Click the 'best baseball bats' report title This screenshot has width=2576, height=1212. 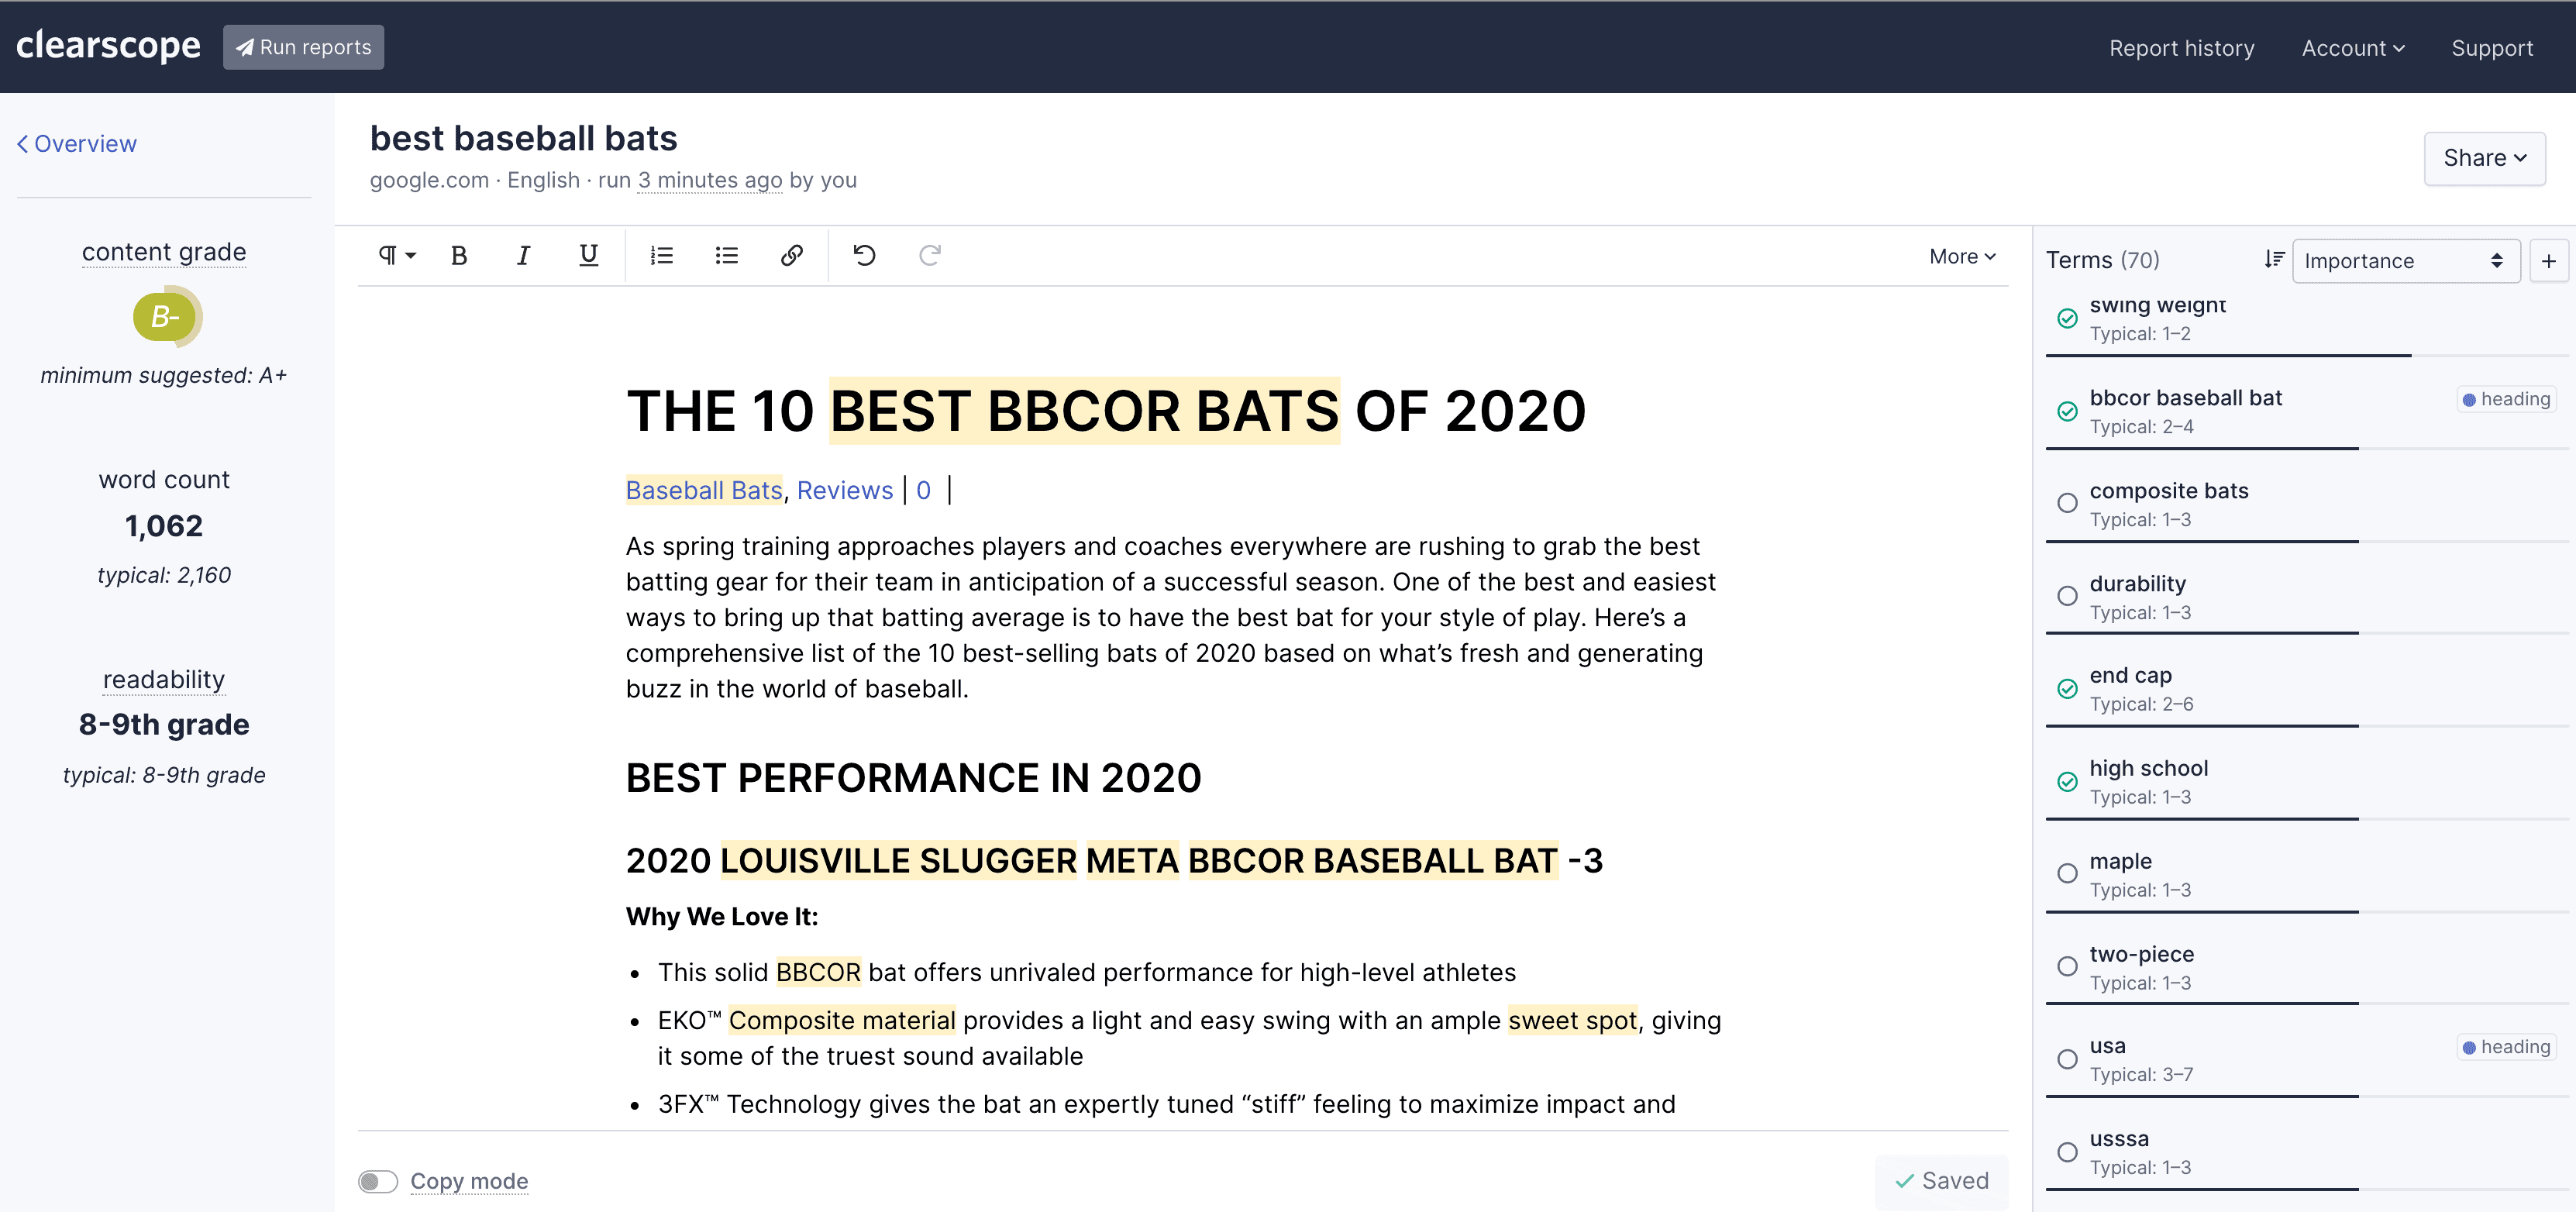coord(523,138)
